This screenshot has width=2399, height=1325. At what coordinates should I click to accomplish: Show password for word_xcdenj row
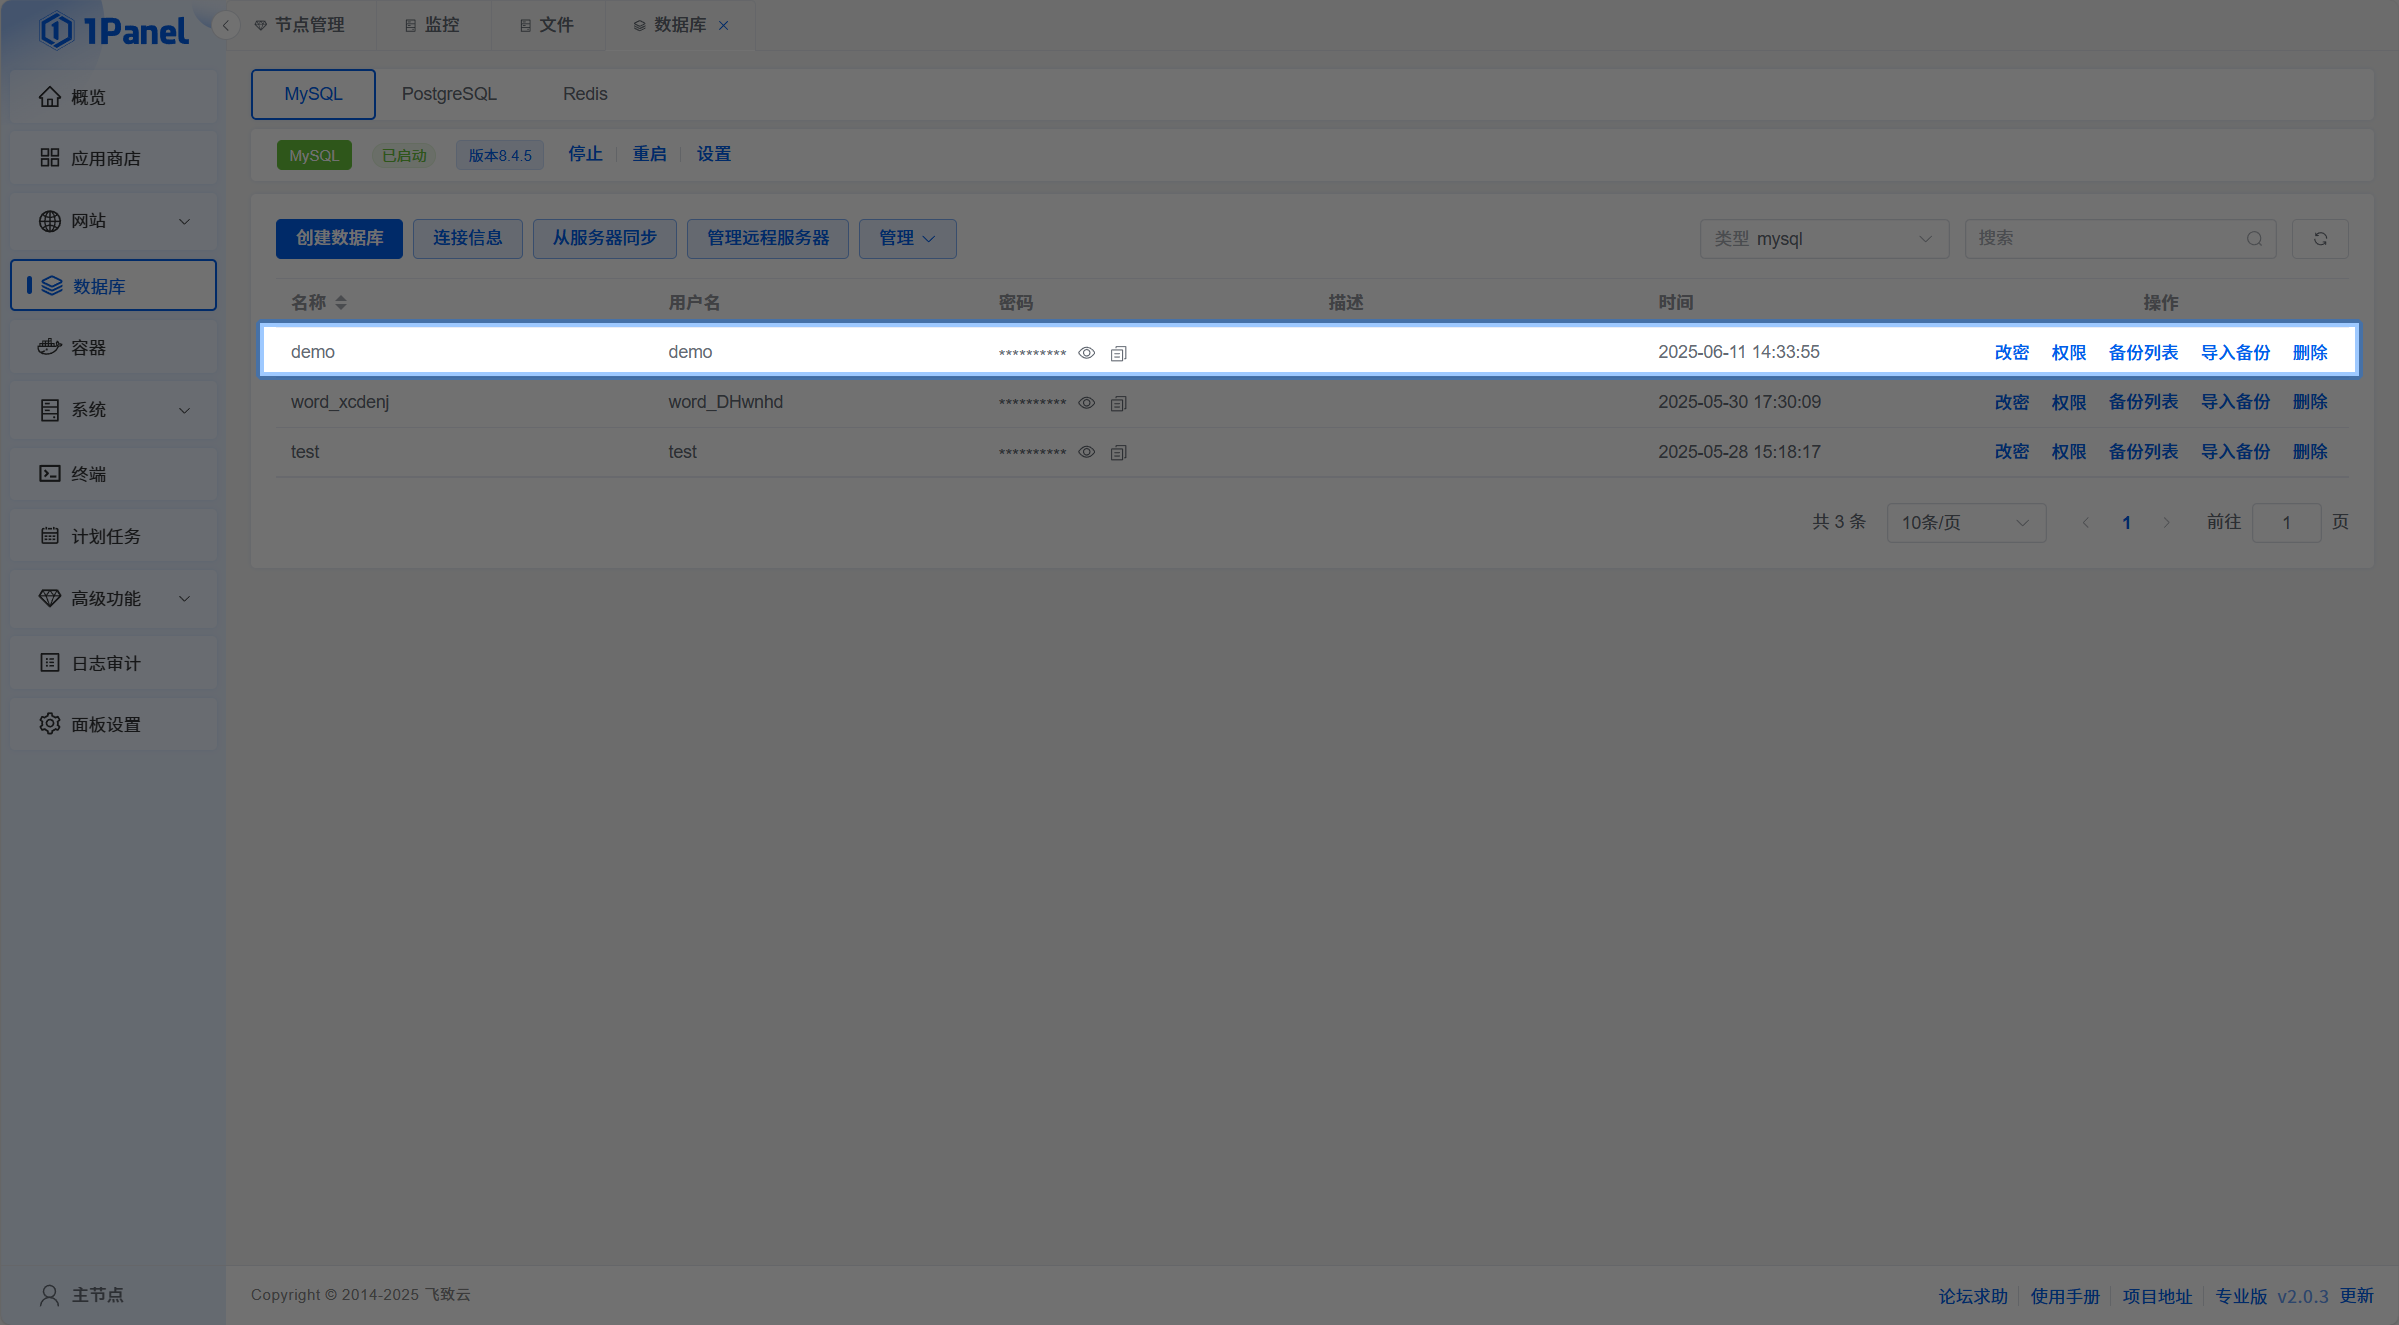point(1086,403)
